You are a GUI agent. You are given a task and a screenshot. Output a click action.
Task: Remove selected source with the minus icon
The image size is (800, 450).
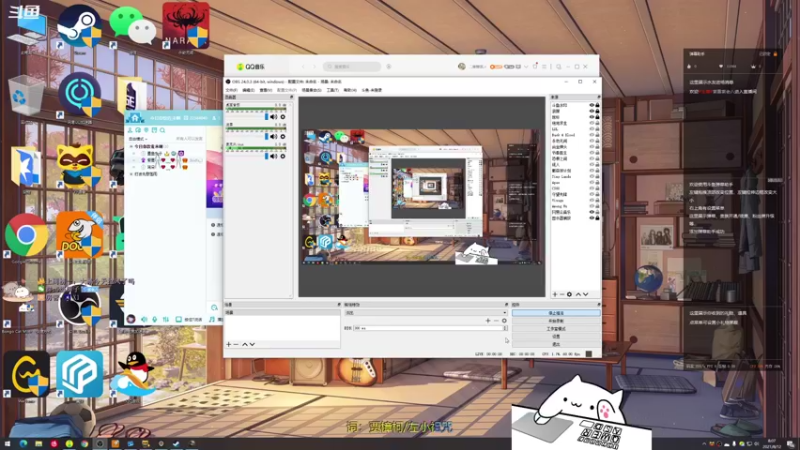coord(562,294)
